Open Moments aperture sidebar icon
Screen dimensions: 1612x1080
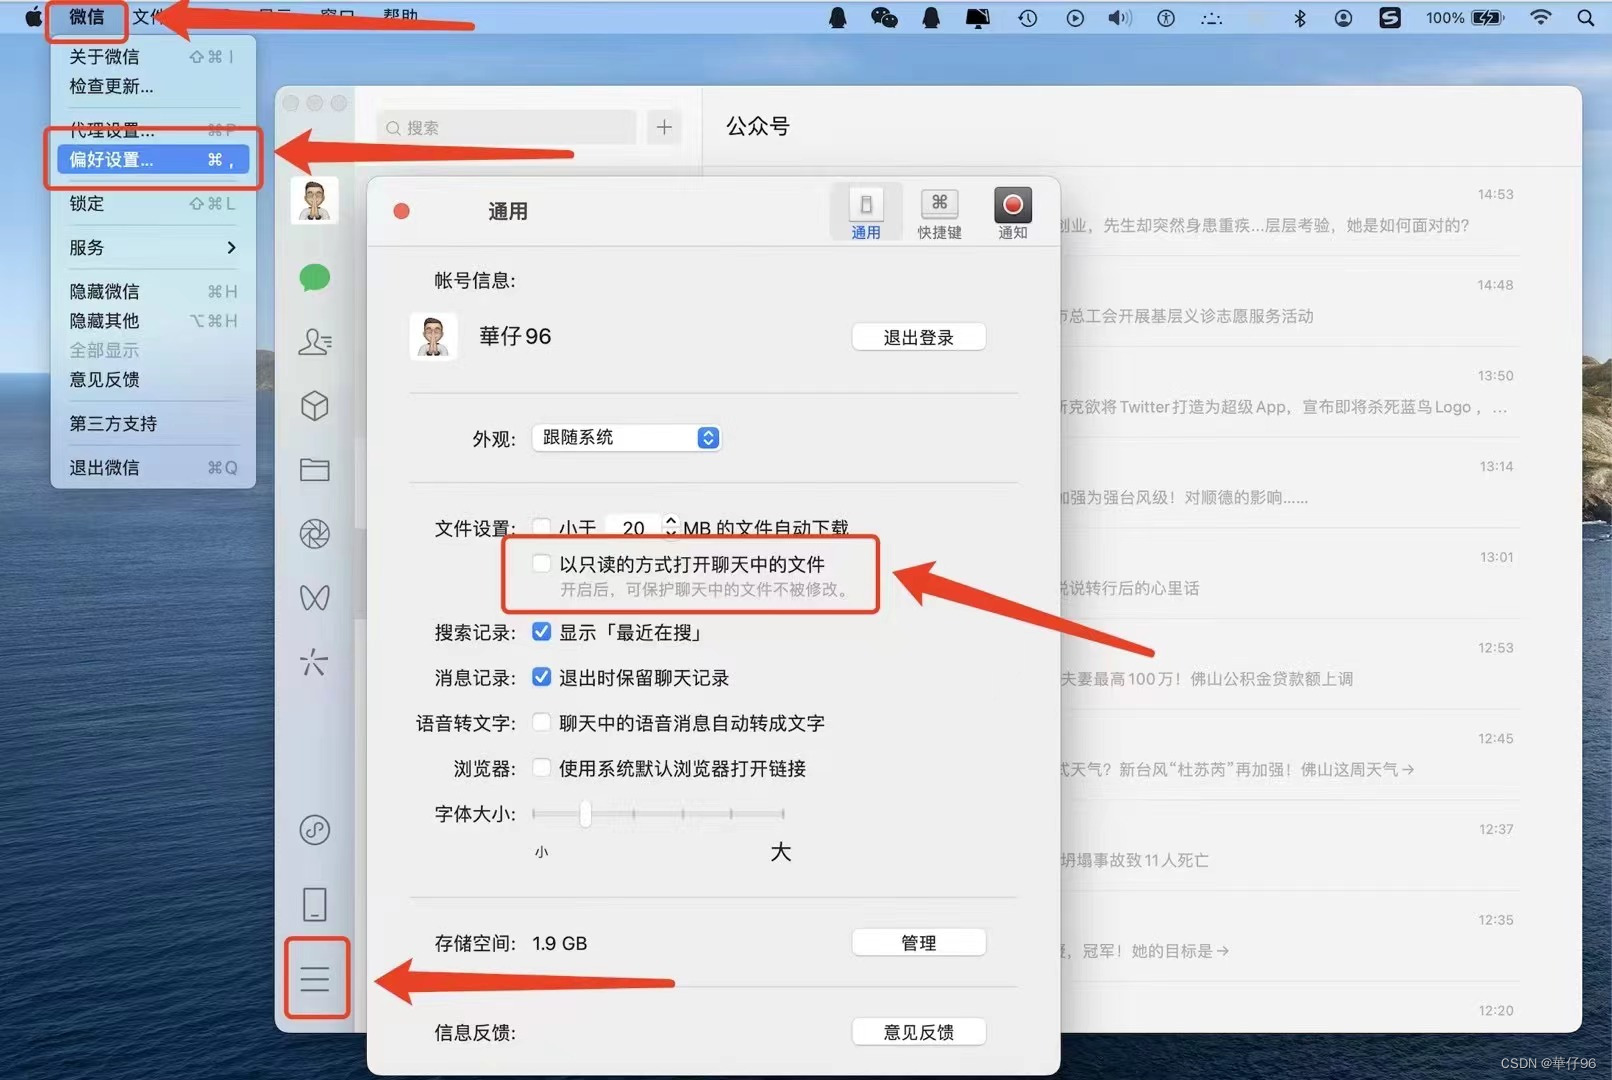[315, 534]
